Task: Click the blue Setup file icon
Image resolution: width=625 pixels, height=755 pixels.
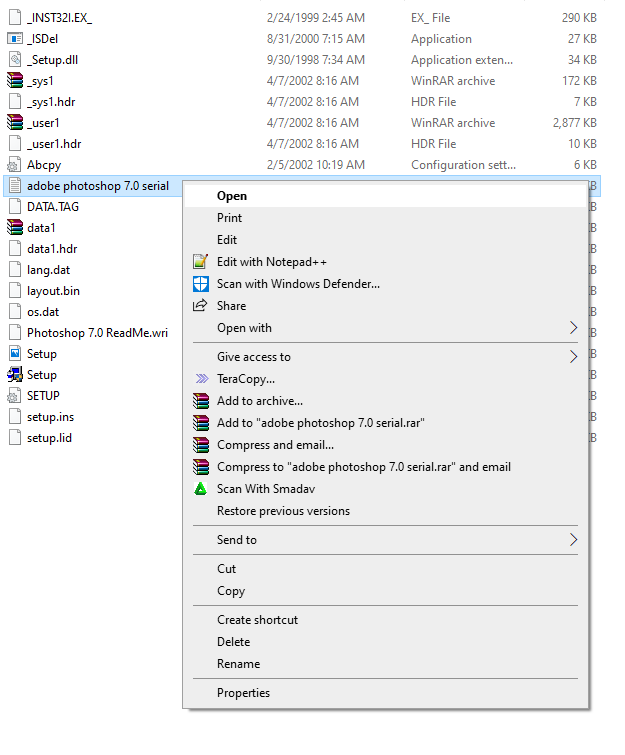Action: (x=15, y=353)
